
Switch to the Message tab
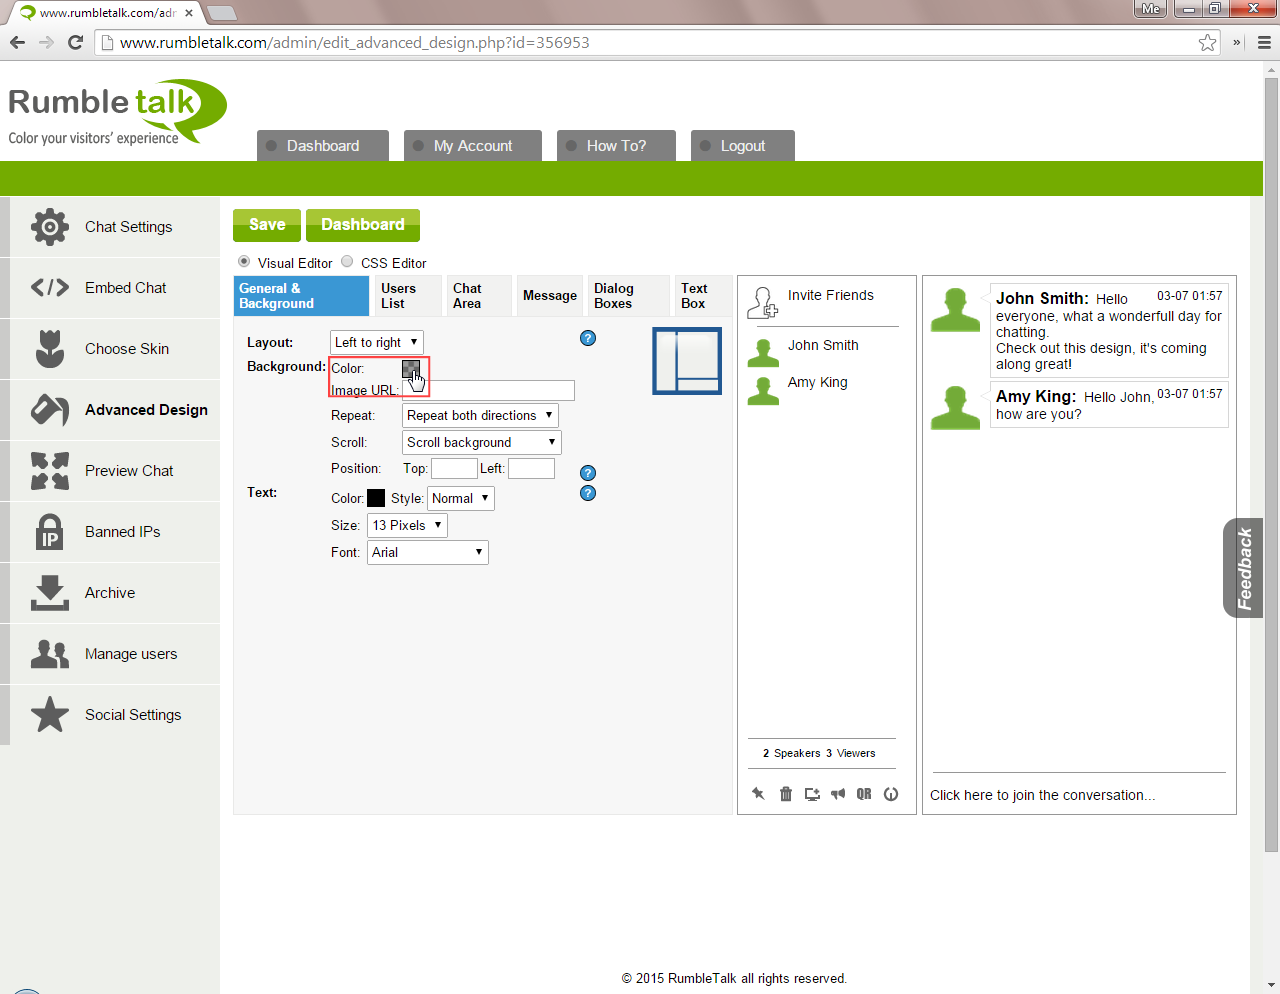point(550,296)
